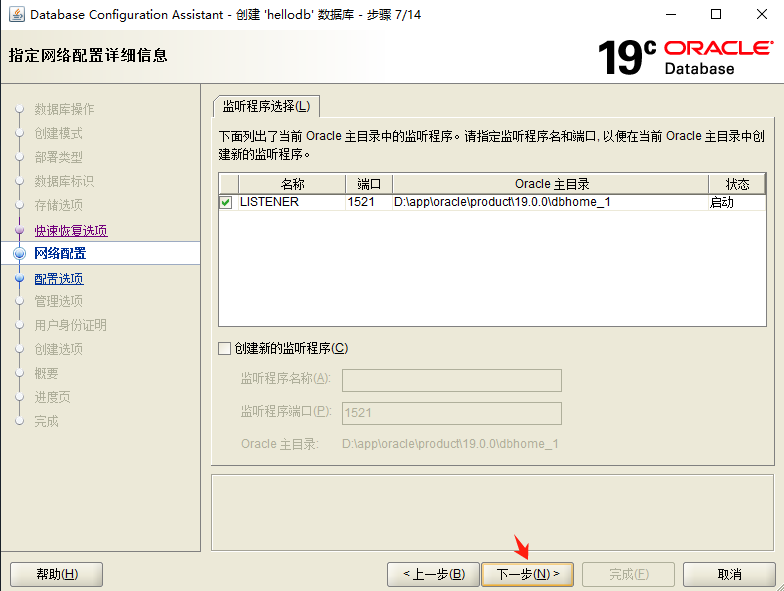Jump to 配置选项 step link

(59, 278)
